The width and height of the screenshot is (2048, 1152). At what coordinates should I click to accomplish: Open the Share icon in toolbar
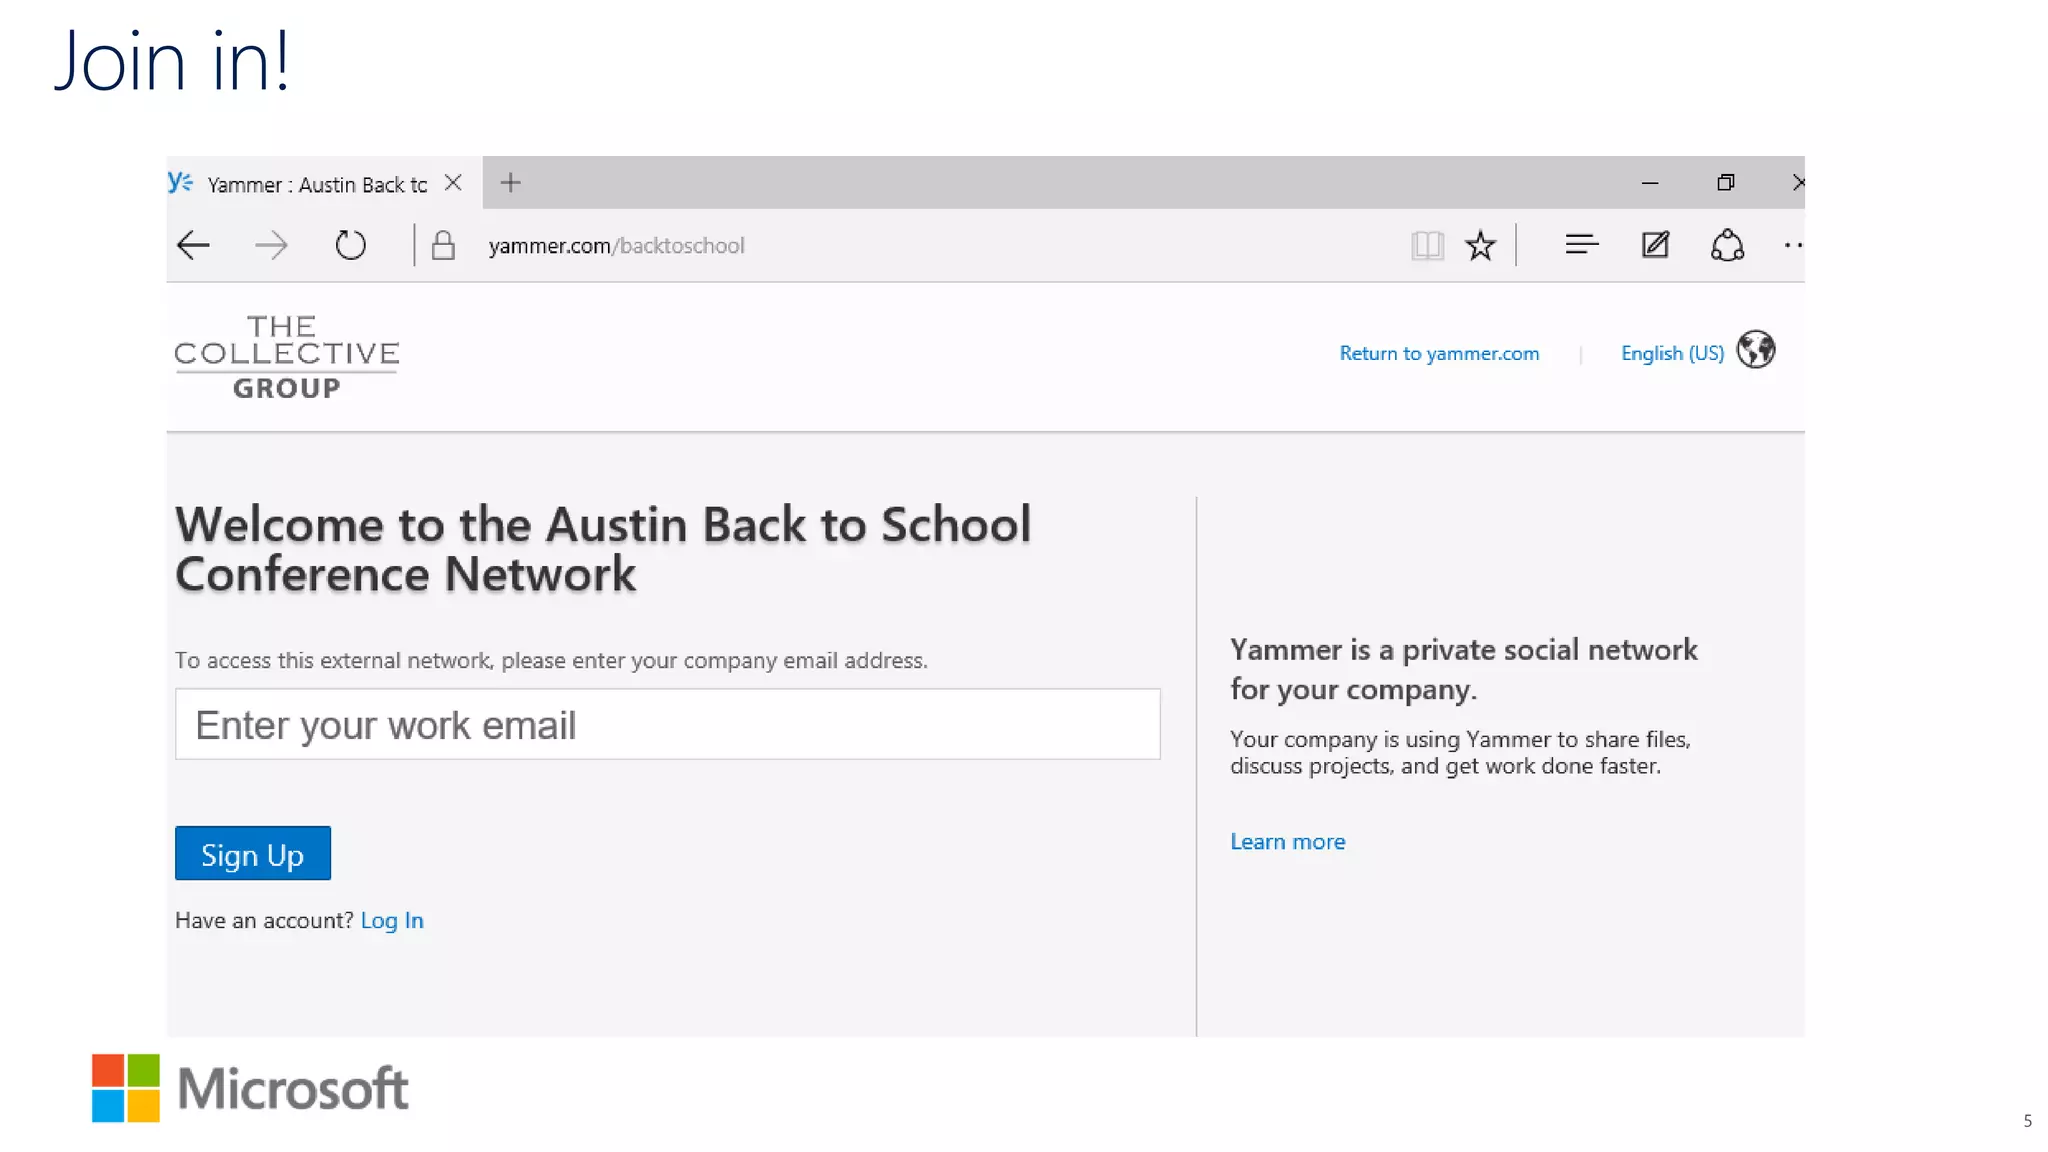pos(1727,245)
